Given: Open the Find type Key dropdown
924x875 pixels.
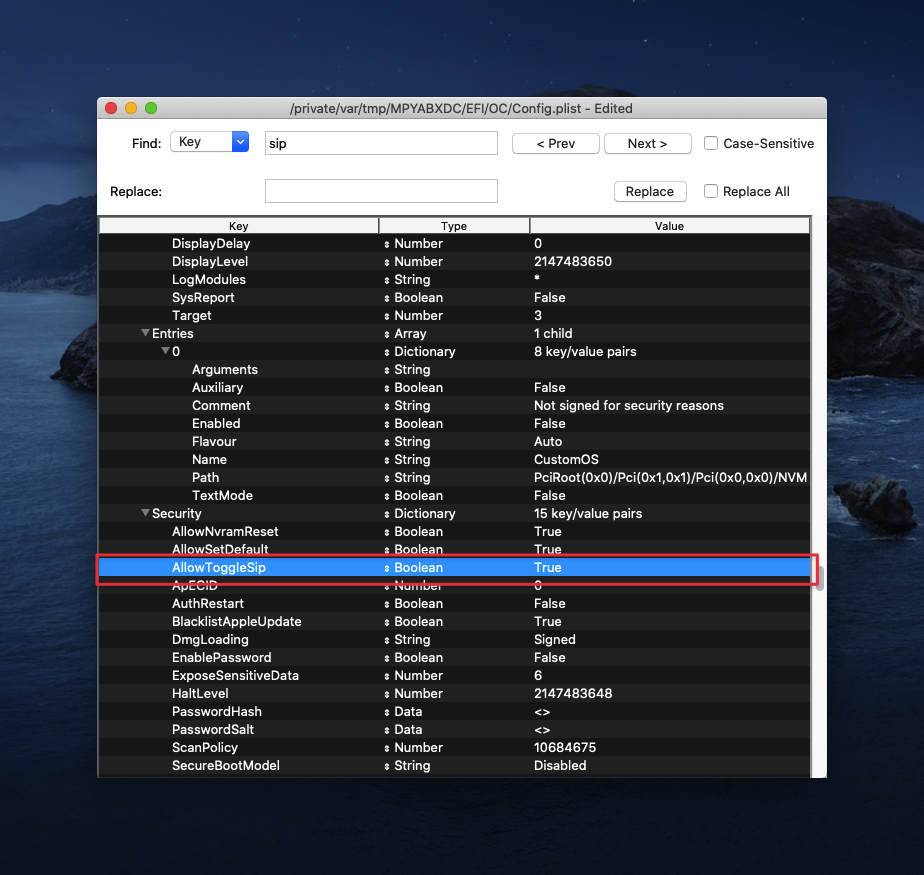Looking at the screenshot, I should click(209, 142).
